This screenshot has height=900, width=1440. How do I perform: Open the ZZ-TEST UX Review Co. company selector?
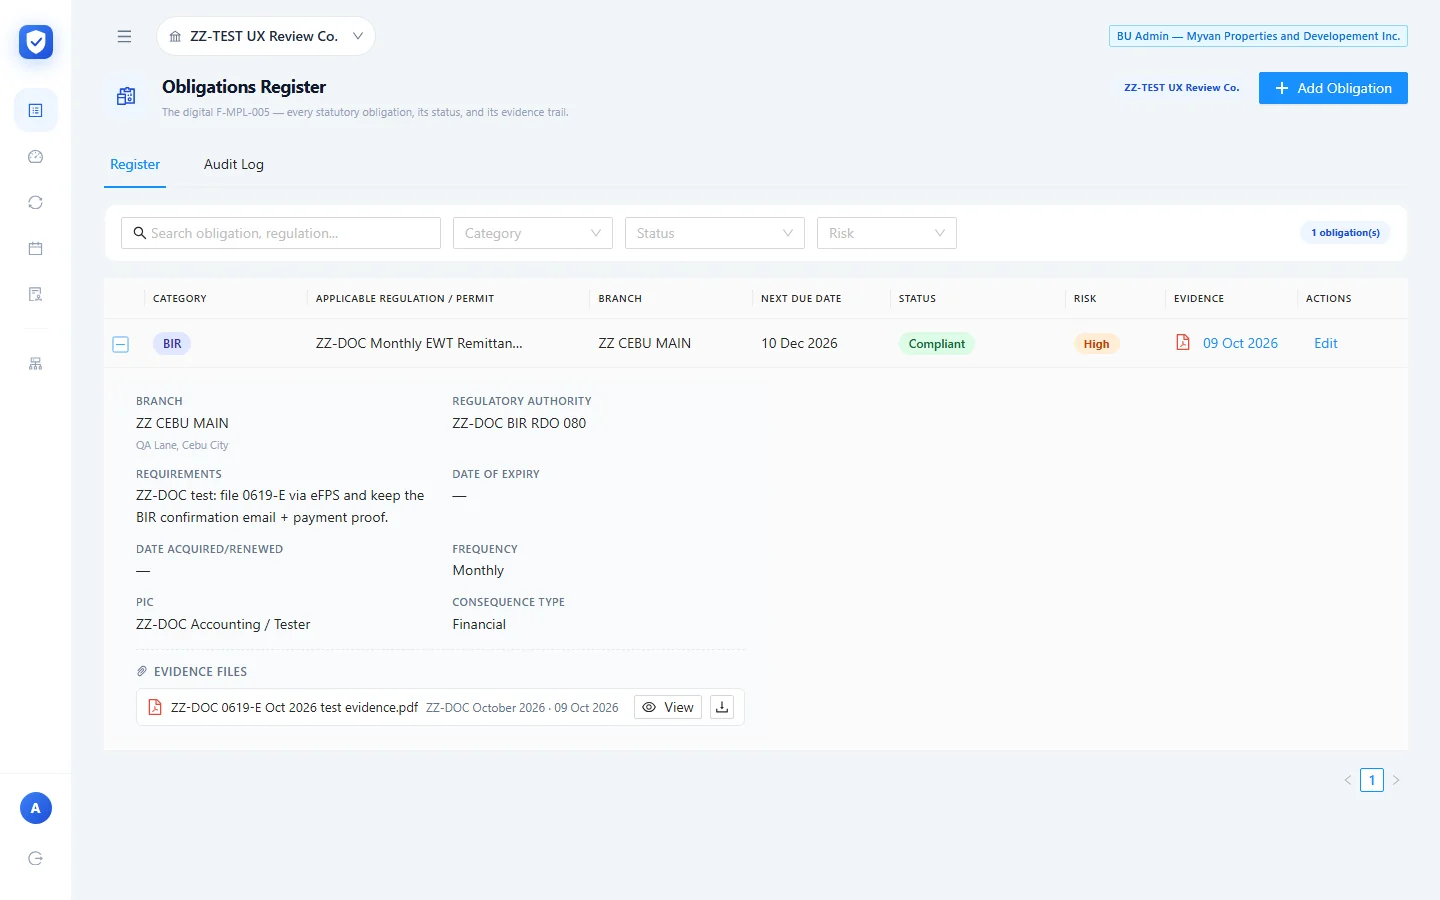click(266, 36)
